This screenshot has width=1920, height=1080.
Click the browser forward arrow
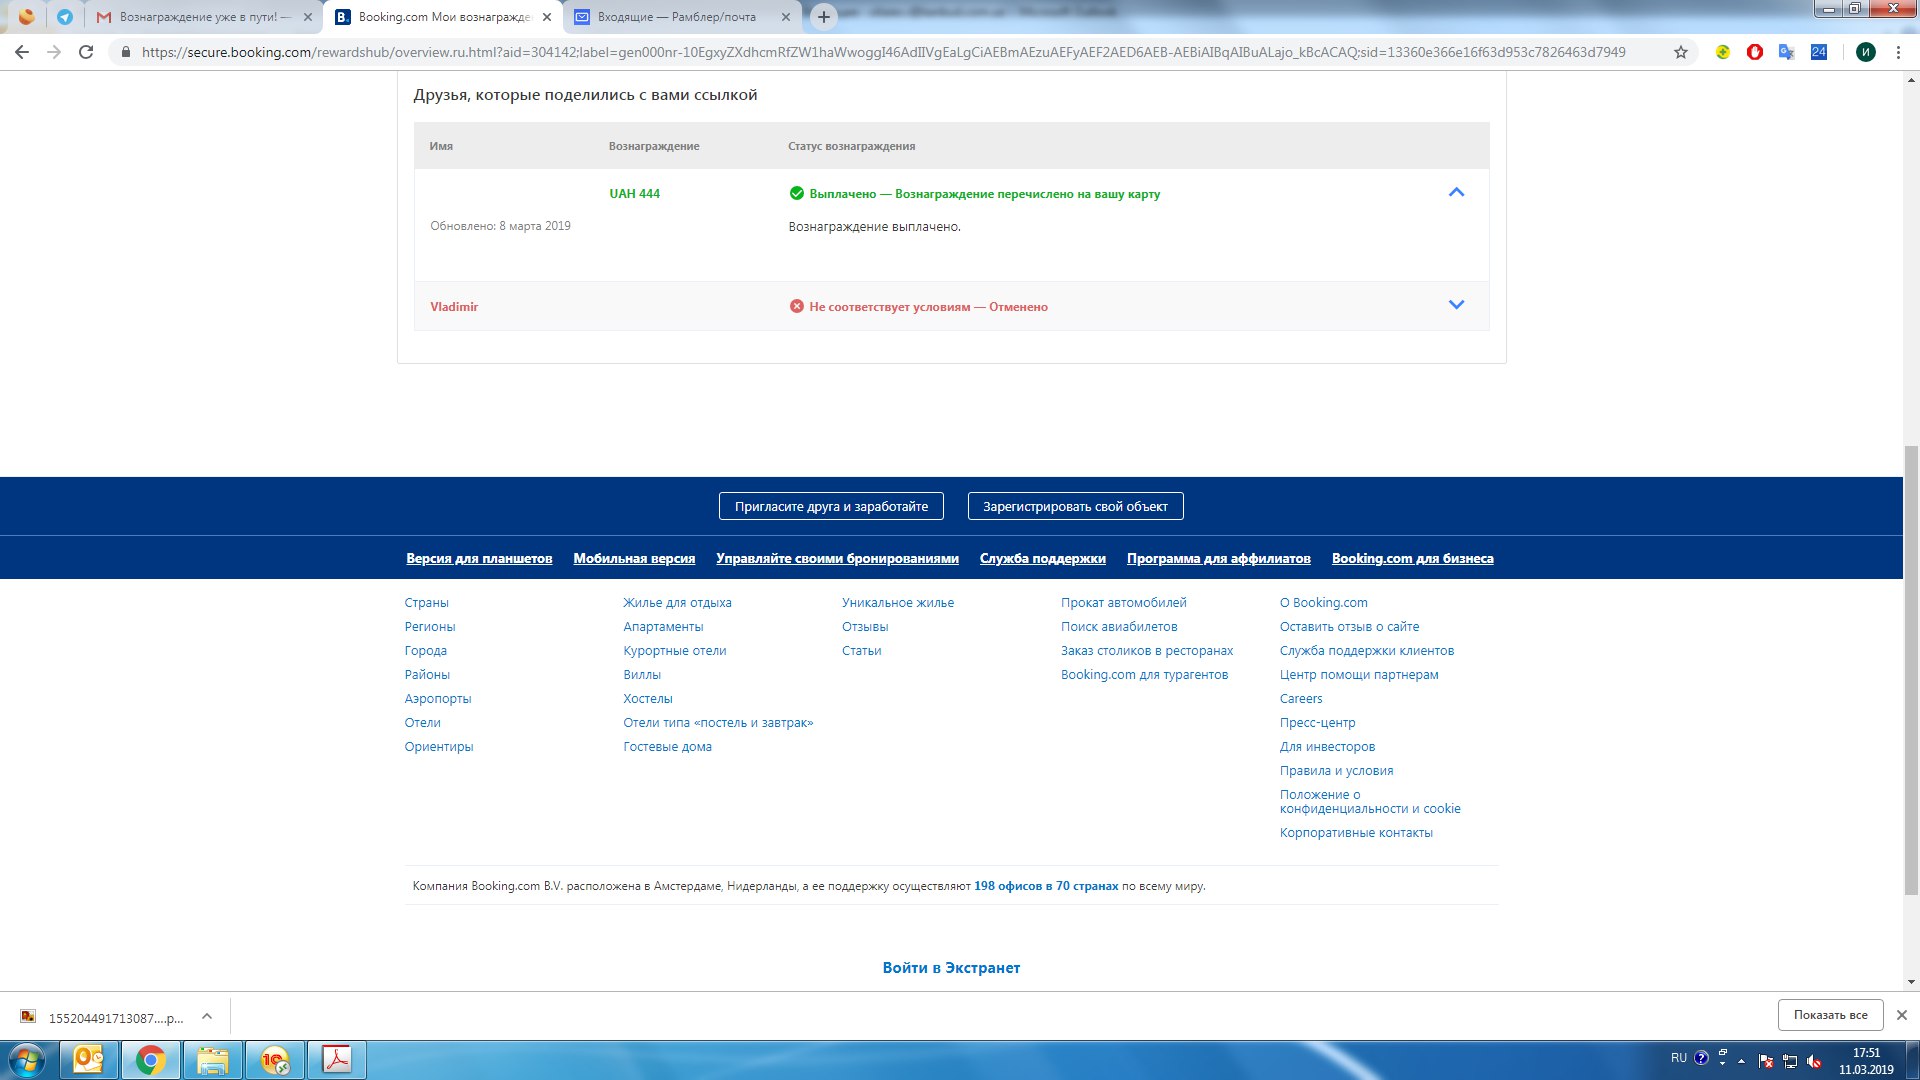[x=54, y=52]
